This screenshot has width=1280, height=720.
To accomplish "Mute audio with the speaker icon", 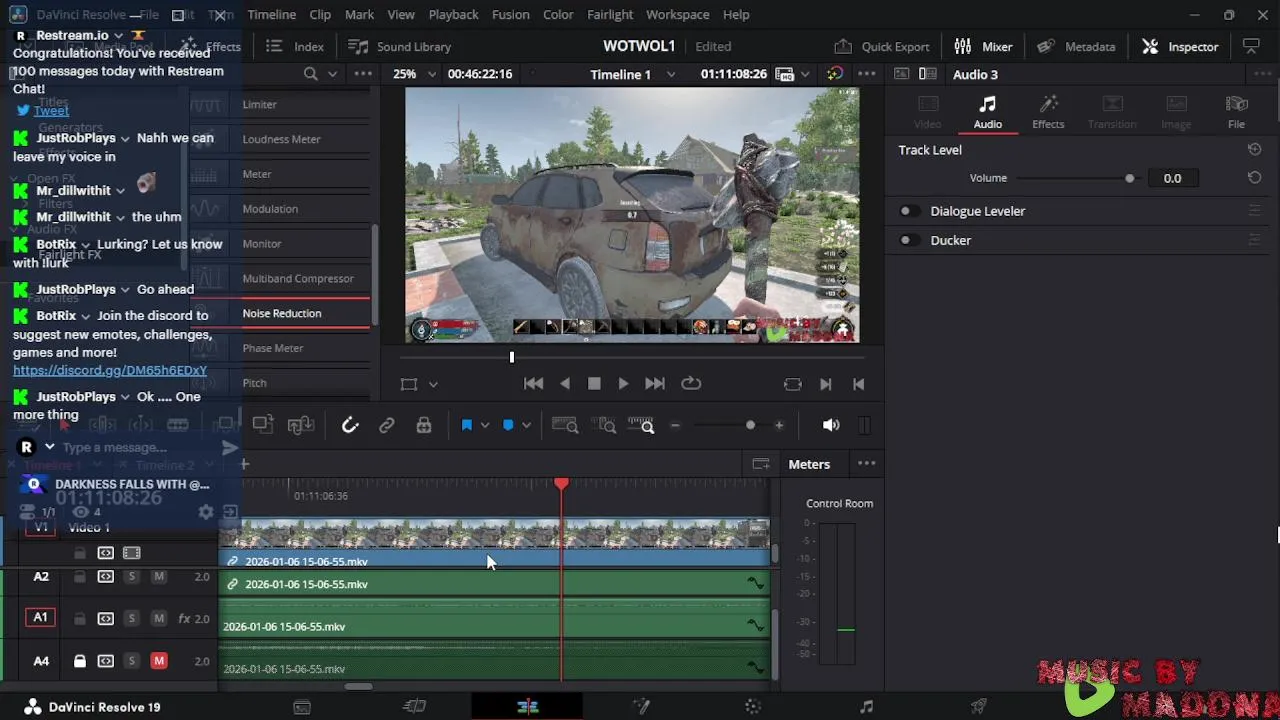I will tap(831, 425).
